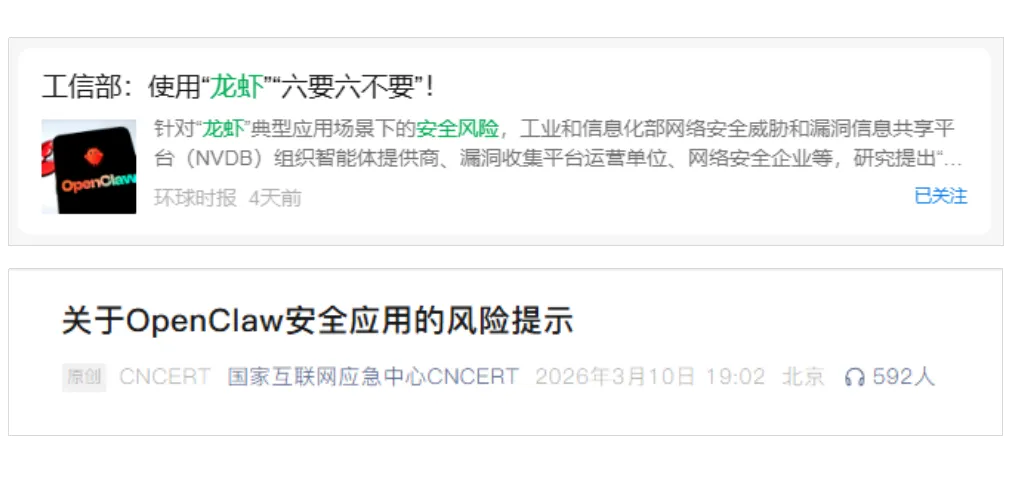Click the 4天前 timestamp
The image size is (1013, 489).
coord(275,198)
